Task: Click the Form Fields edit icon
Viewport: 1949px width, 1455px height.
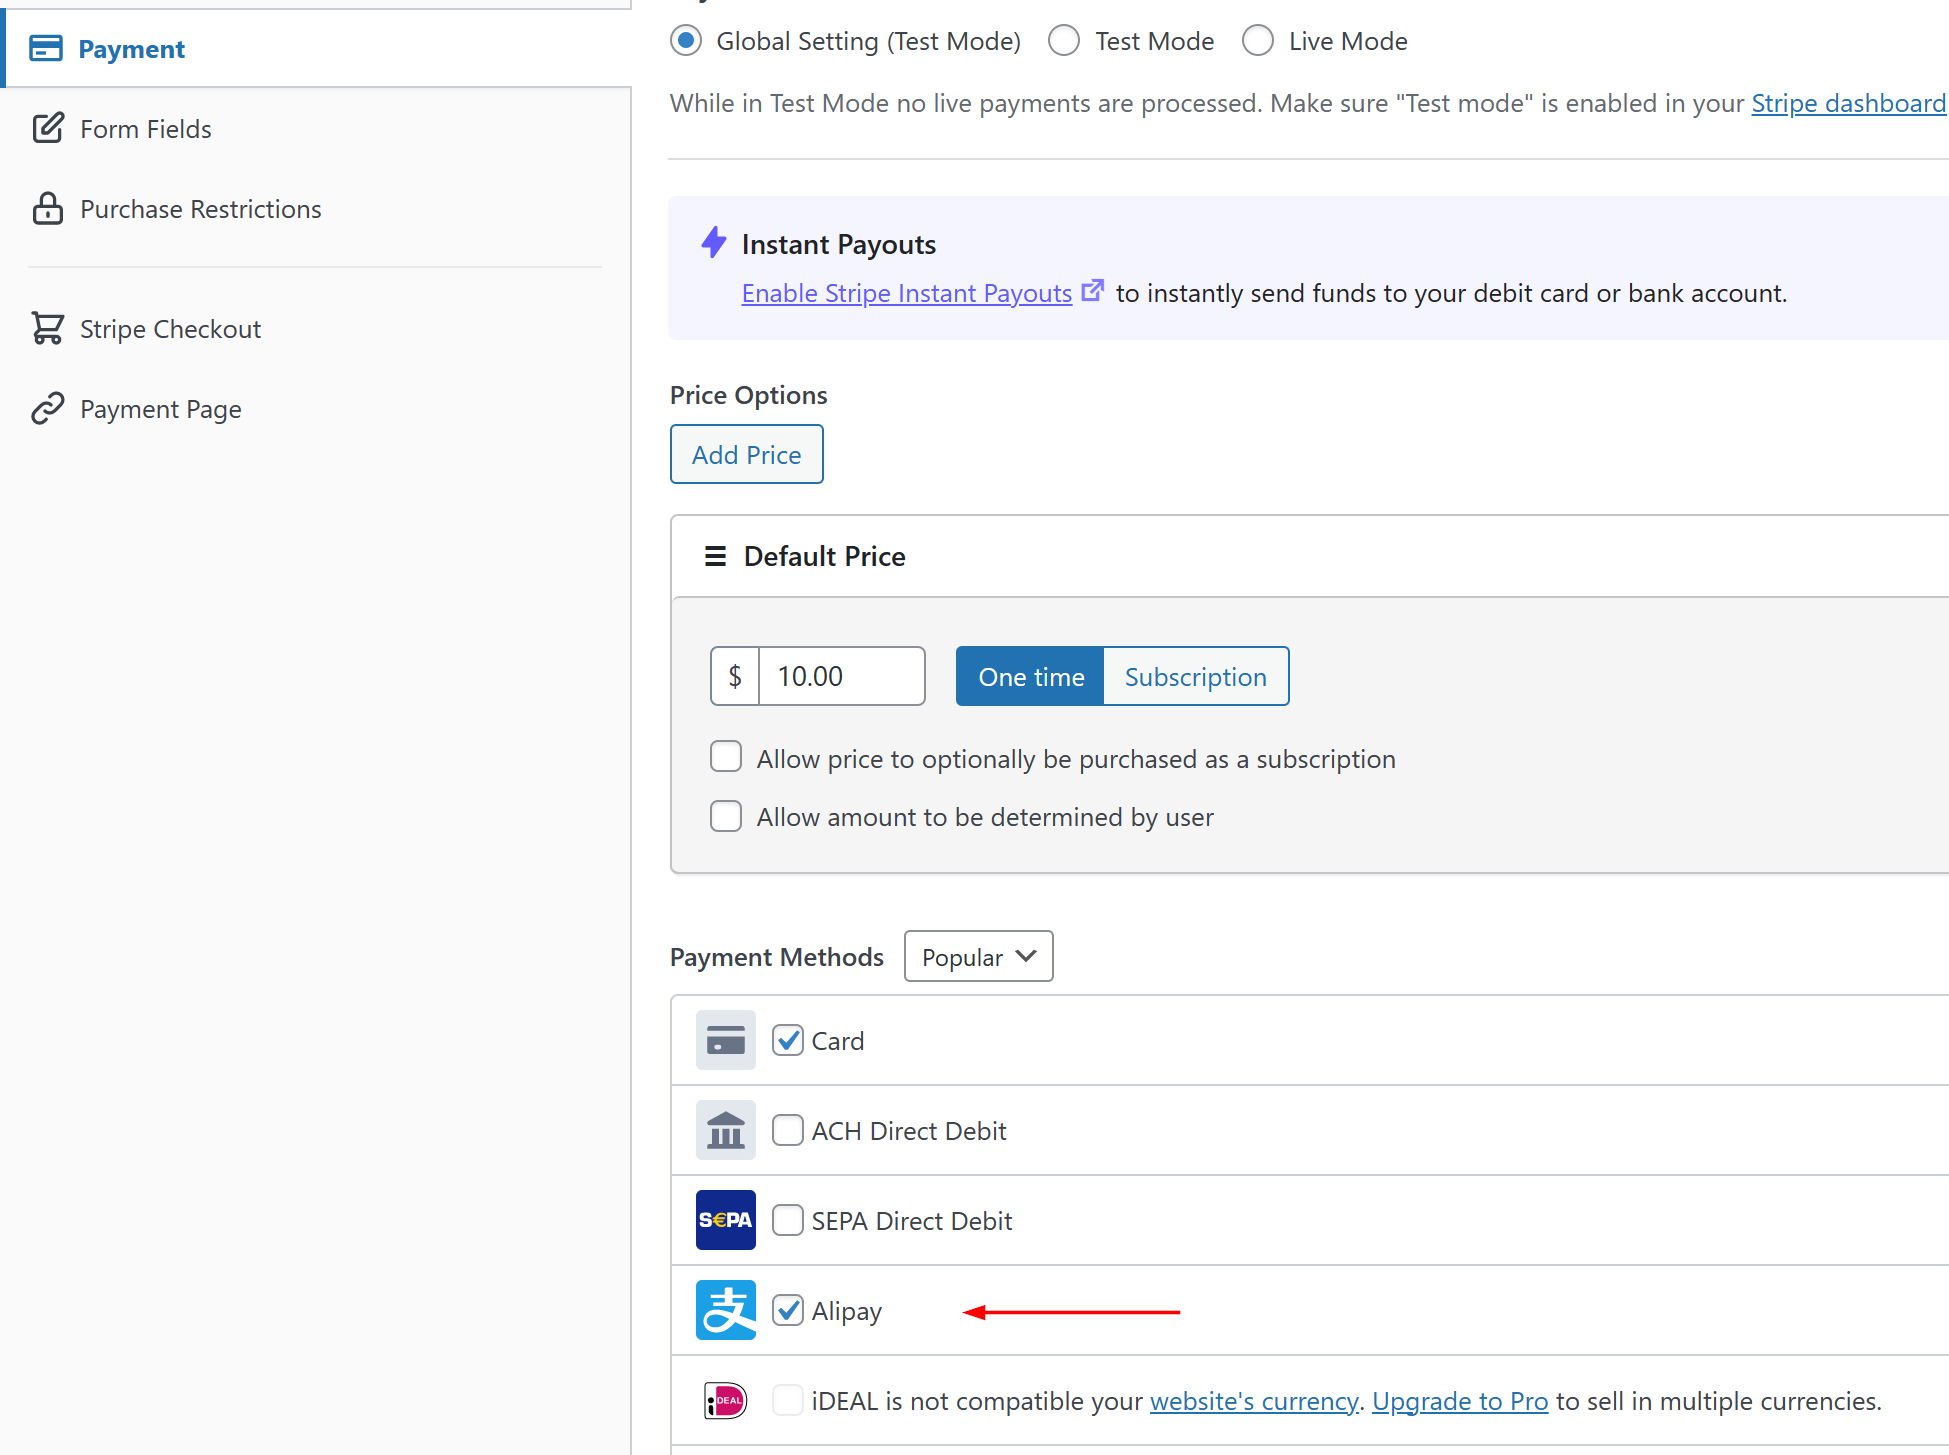Action: pos(48,129)
